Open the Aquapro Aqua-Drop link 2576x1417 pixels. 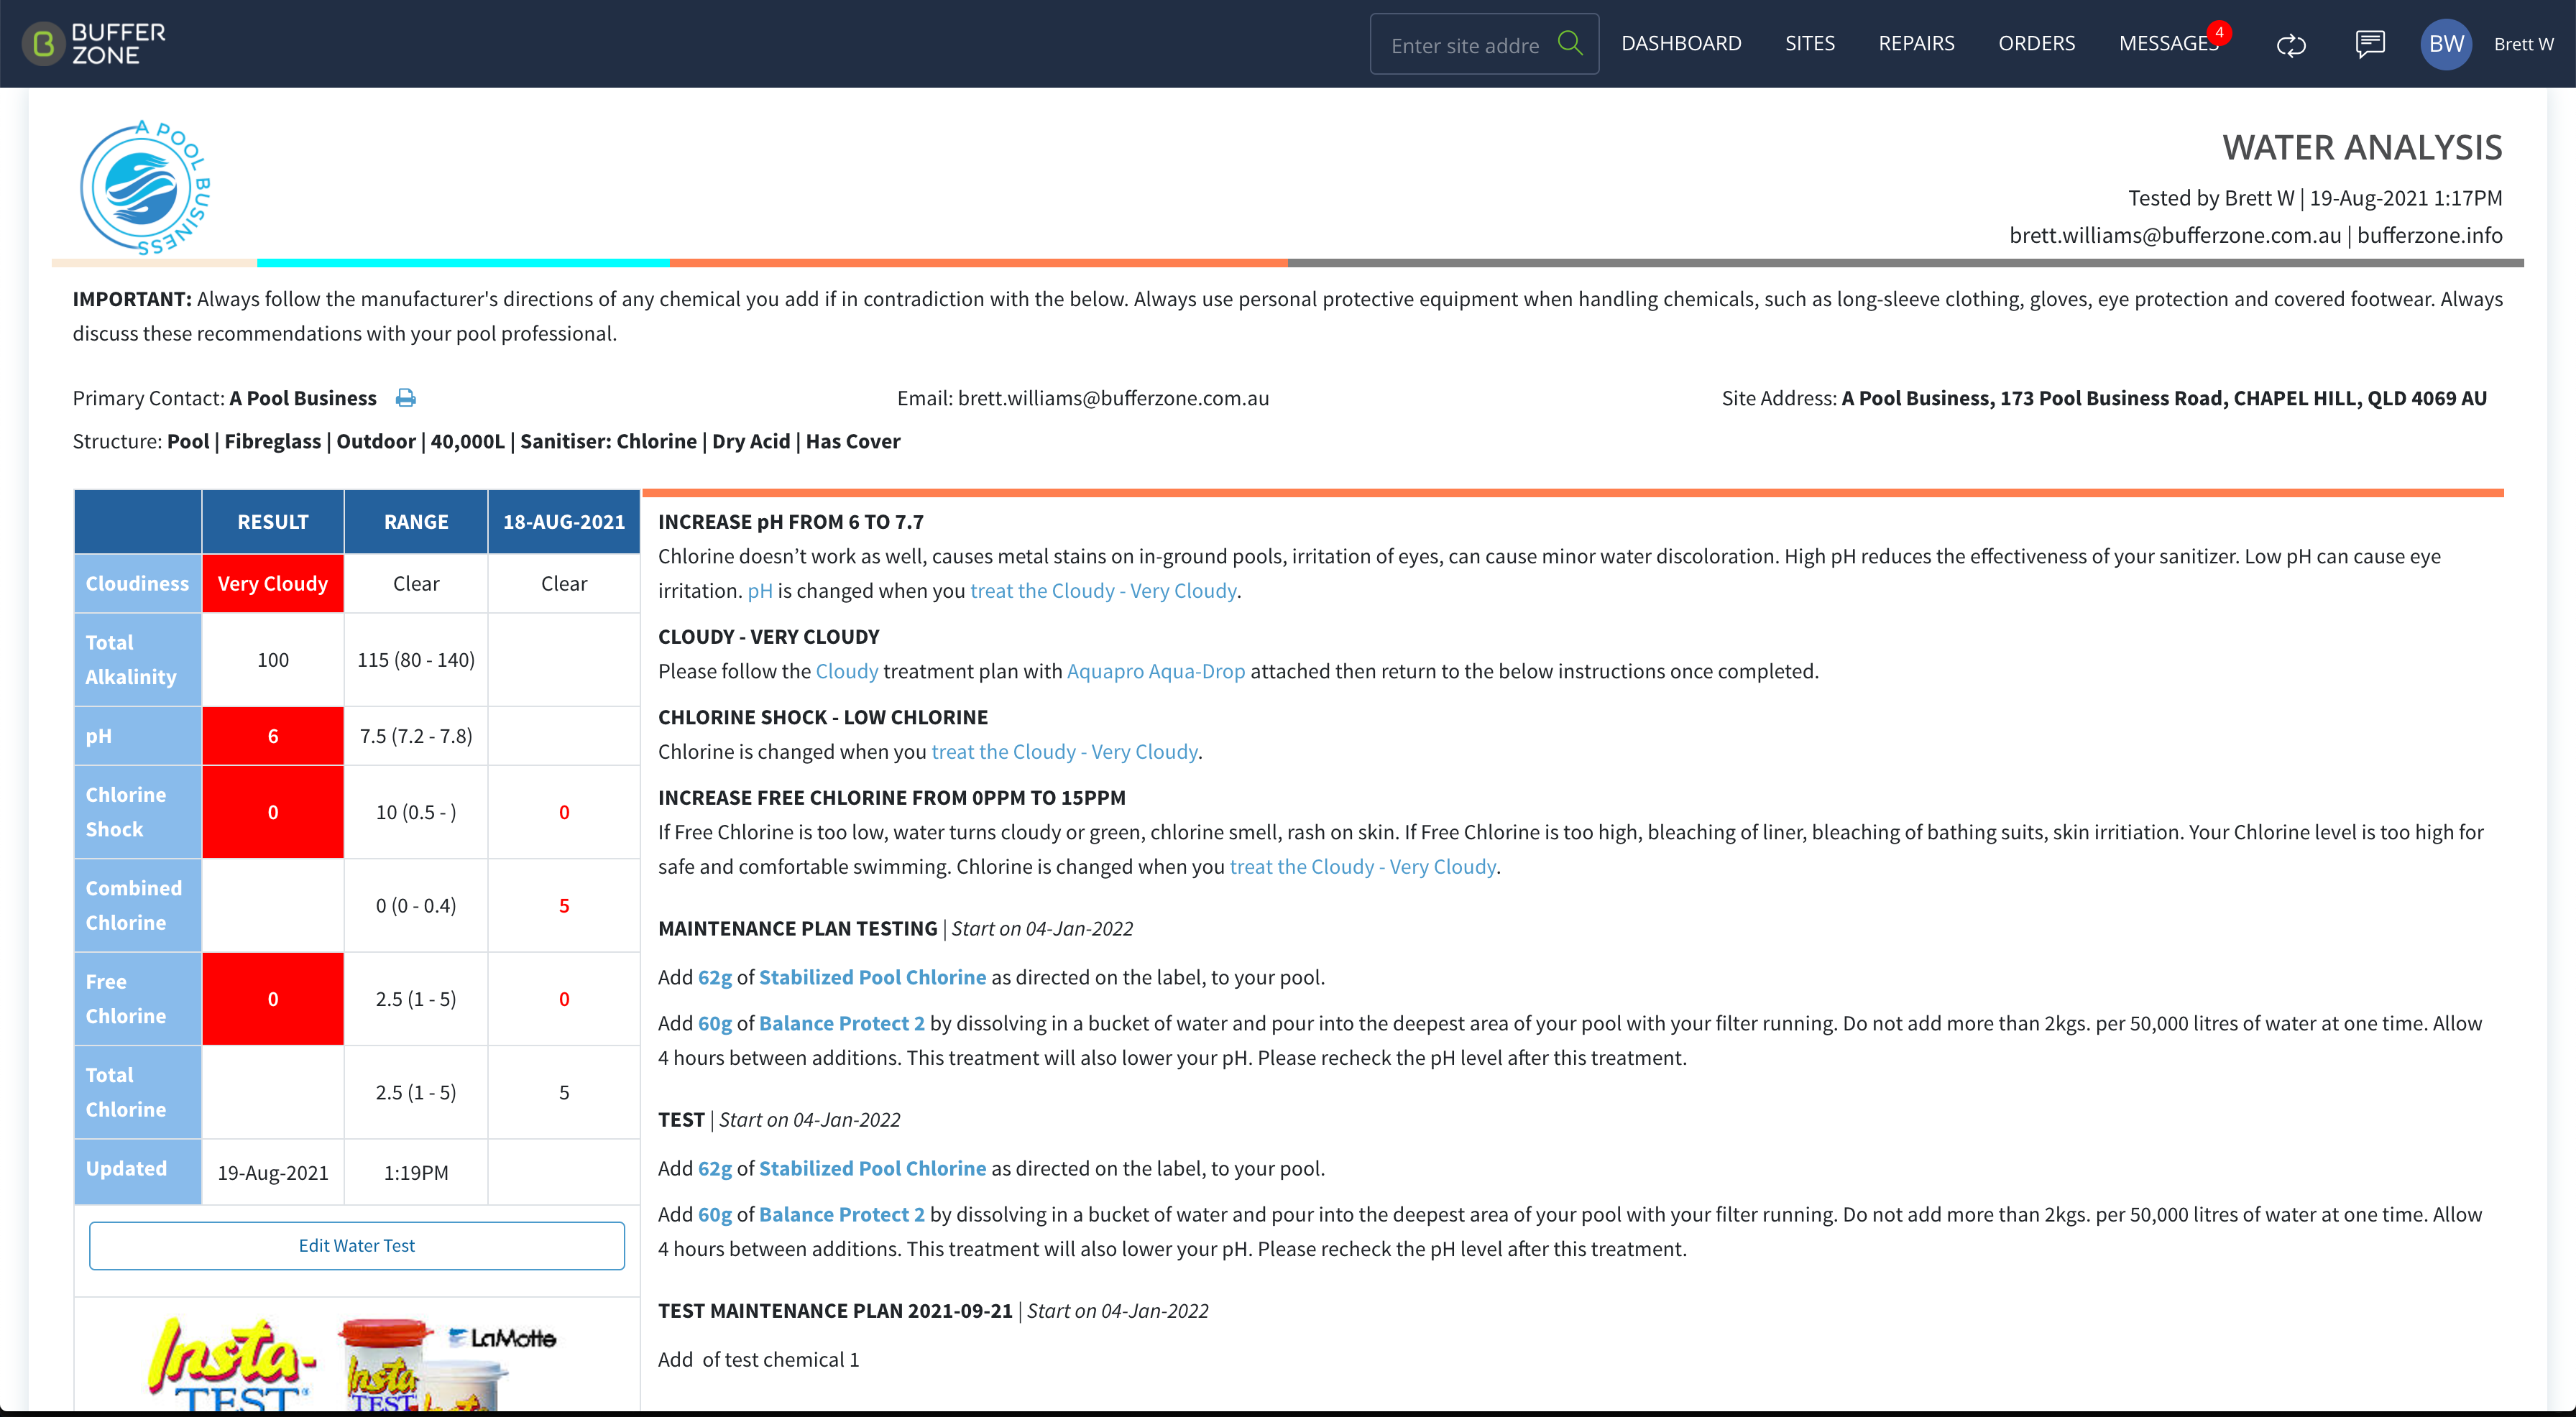(x=1156, y=671)
